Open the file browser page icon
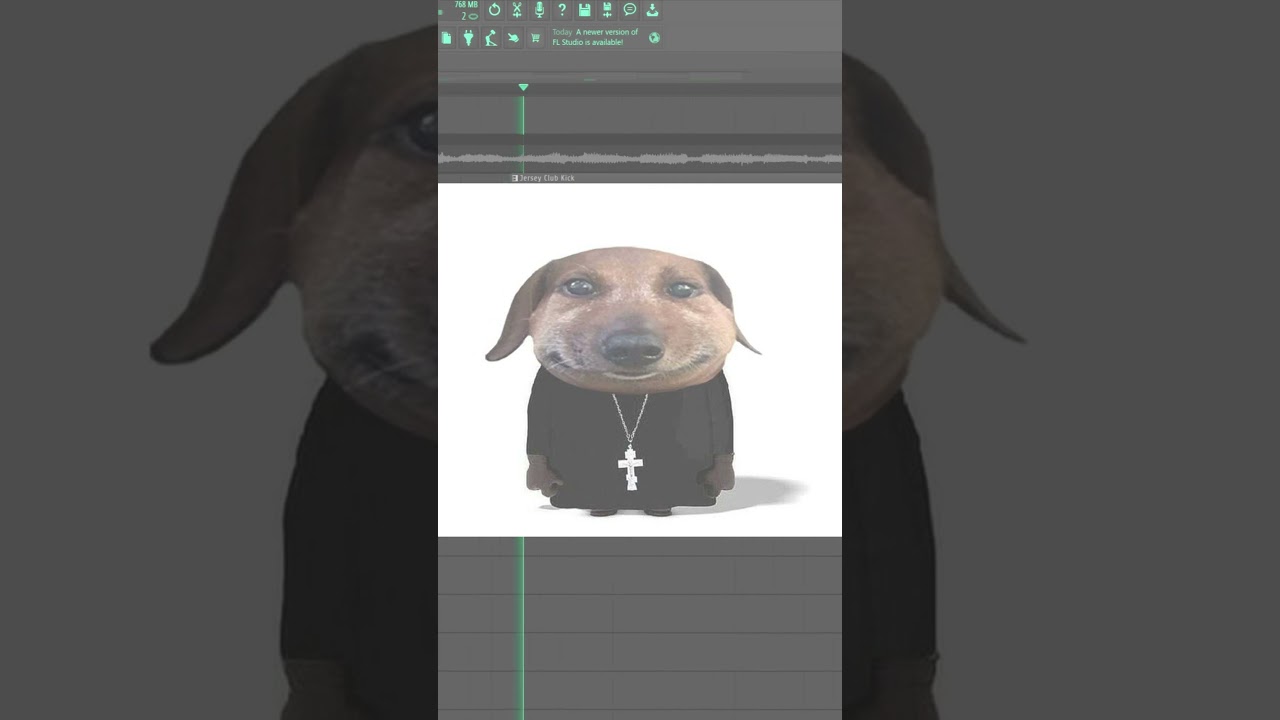The height and width of the screenshot is (720, 1280). point(446,38)
